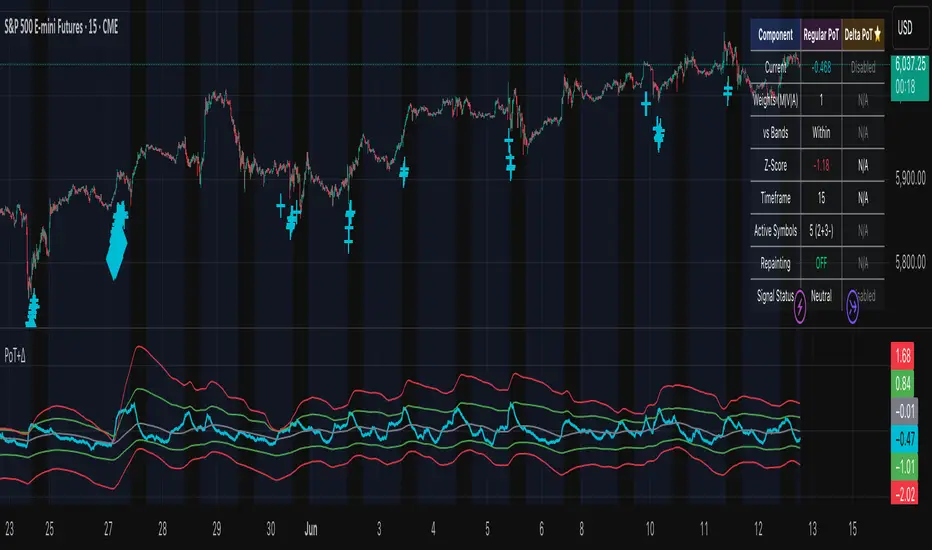Click the red 1.68 upper band tag
The image size is (932, 550).
[903, 356]
